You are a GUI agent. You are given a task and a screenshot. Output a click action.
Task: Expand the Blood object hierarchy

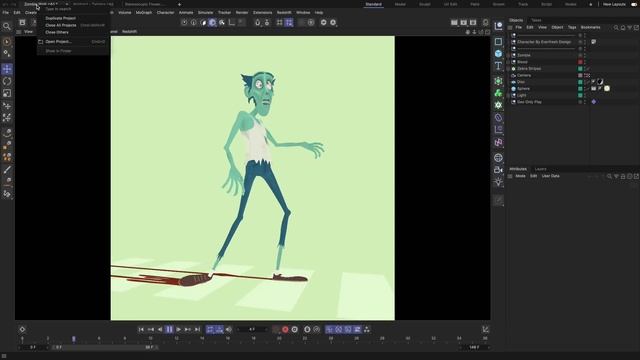tap(509, 62)
